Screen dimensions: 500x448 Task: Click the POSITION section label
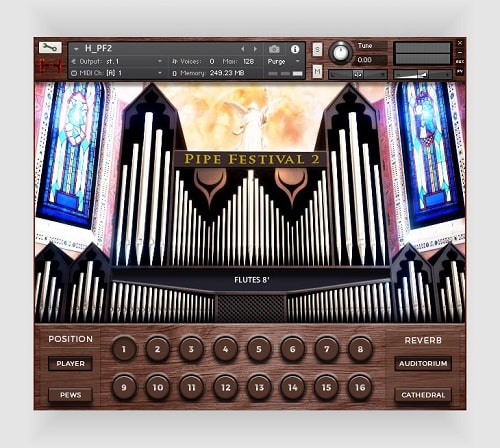[70, 339]
